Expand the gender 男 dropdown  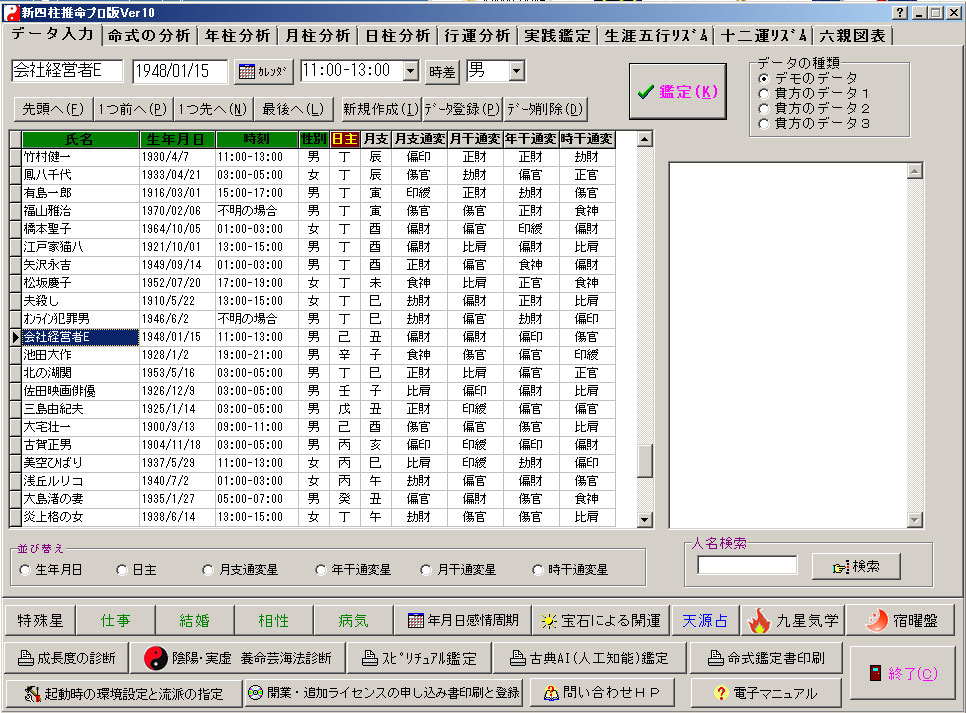click(x=517, y=71)
